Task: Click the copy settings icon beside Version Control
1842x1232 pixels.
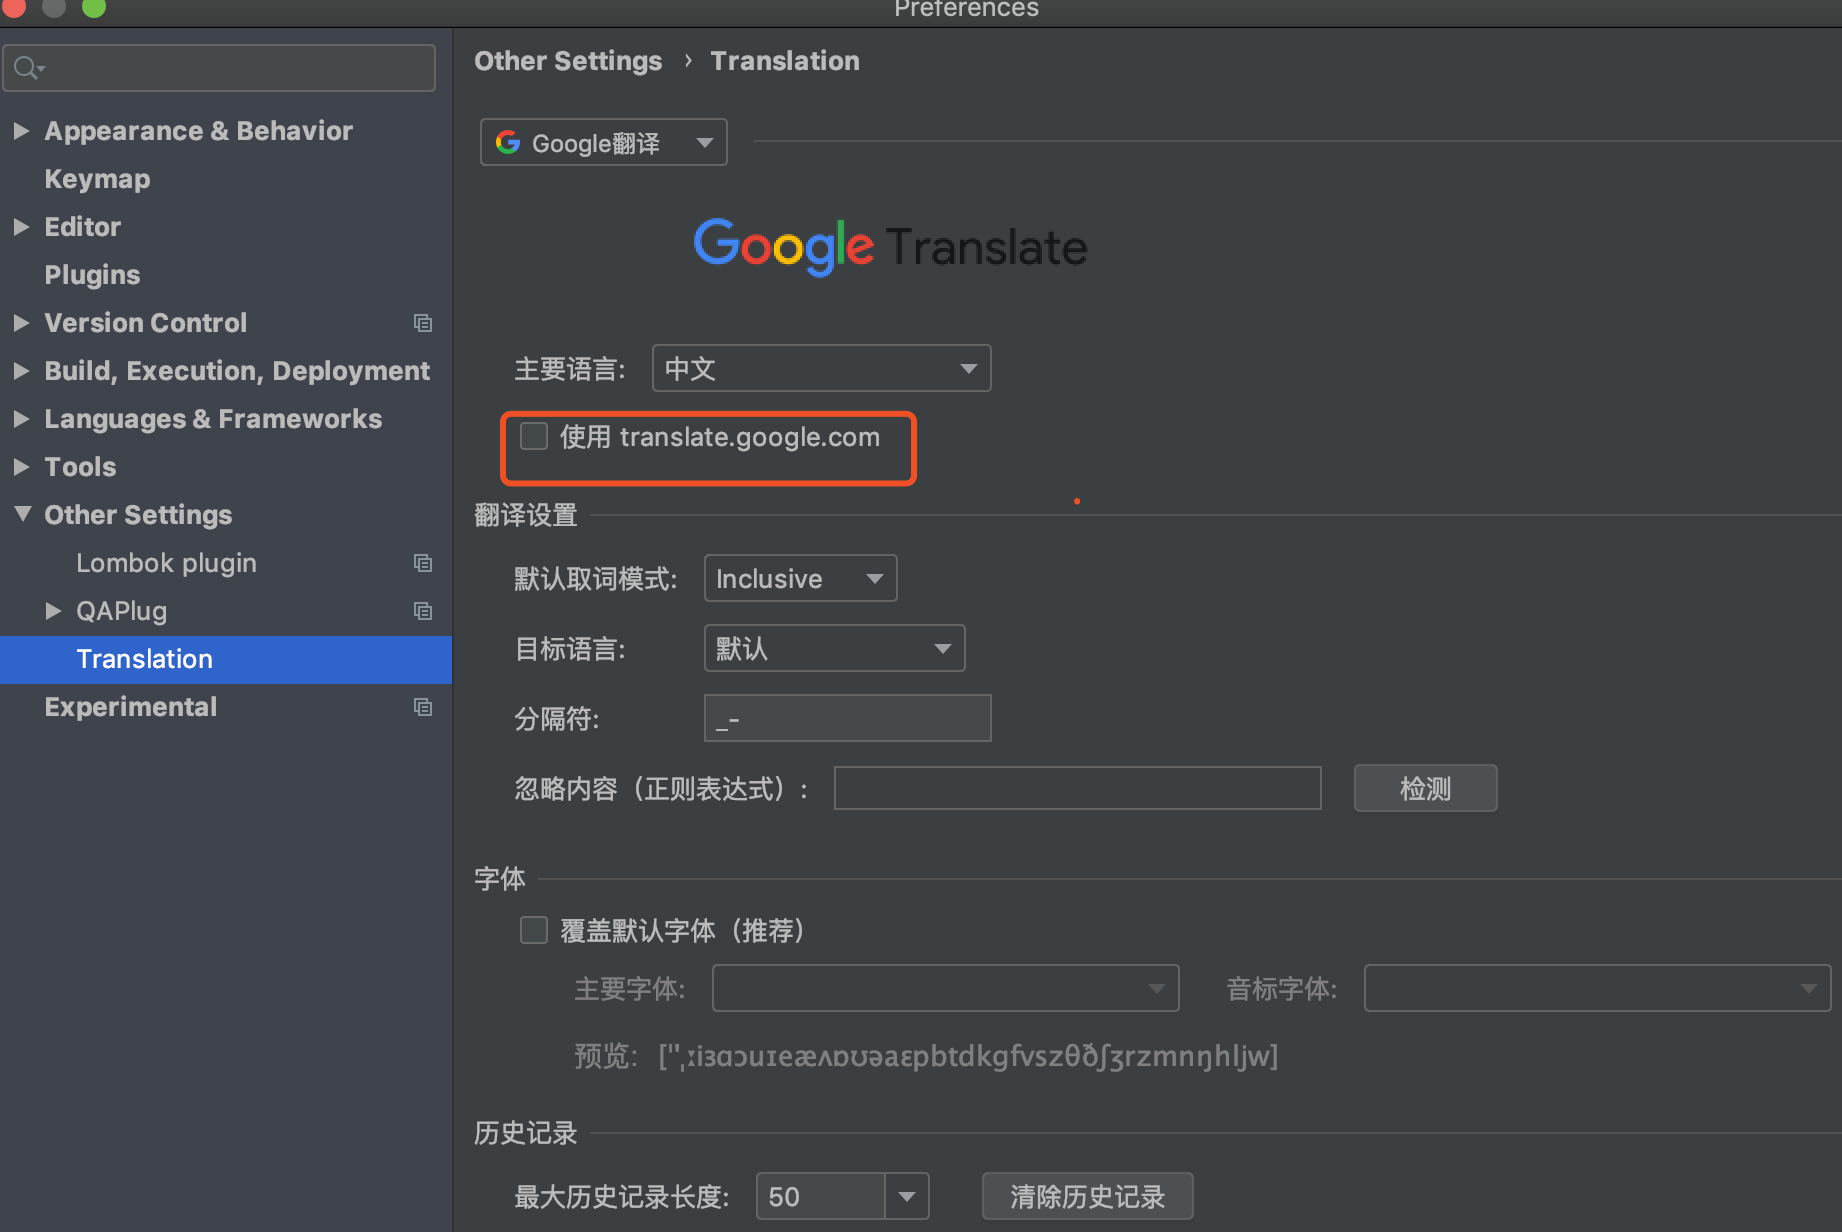Action: point(423,322)
